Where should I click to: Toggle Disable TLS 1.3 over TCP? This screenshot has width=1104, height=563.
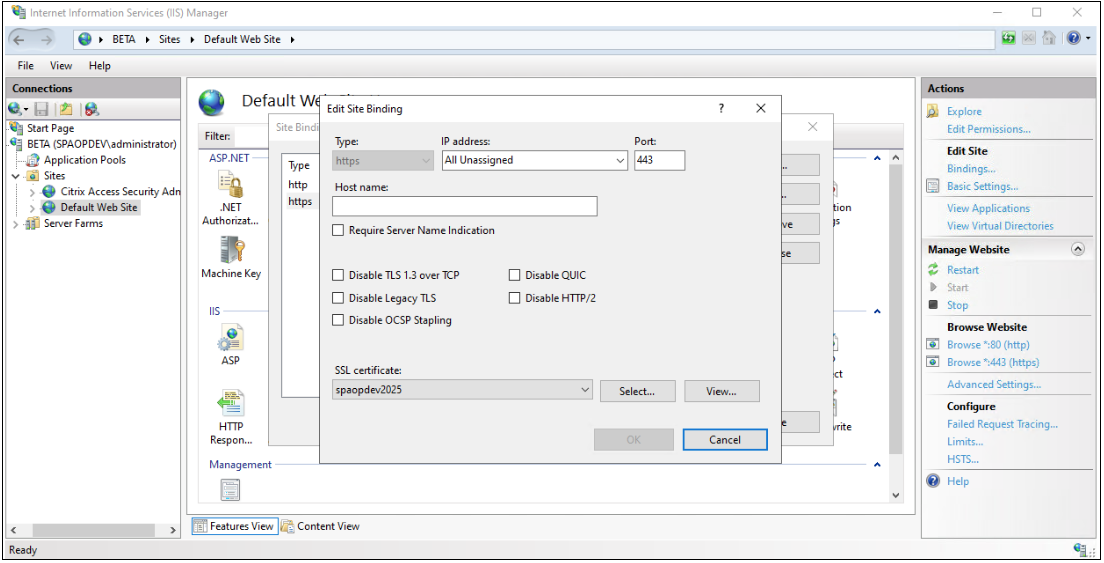[339, 275]
